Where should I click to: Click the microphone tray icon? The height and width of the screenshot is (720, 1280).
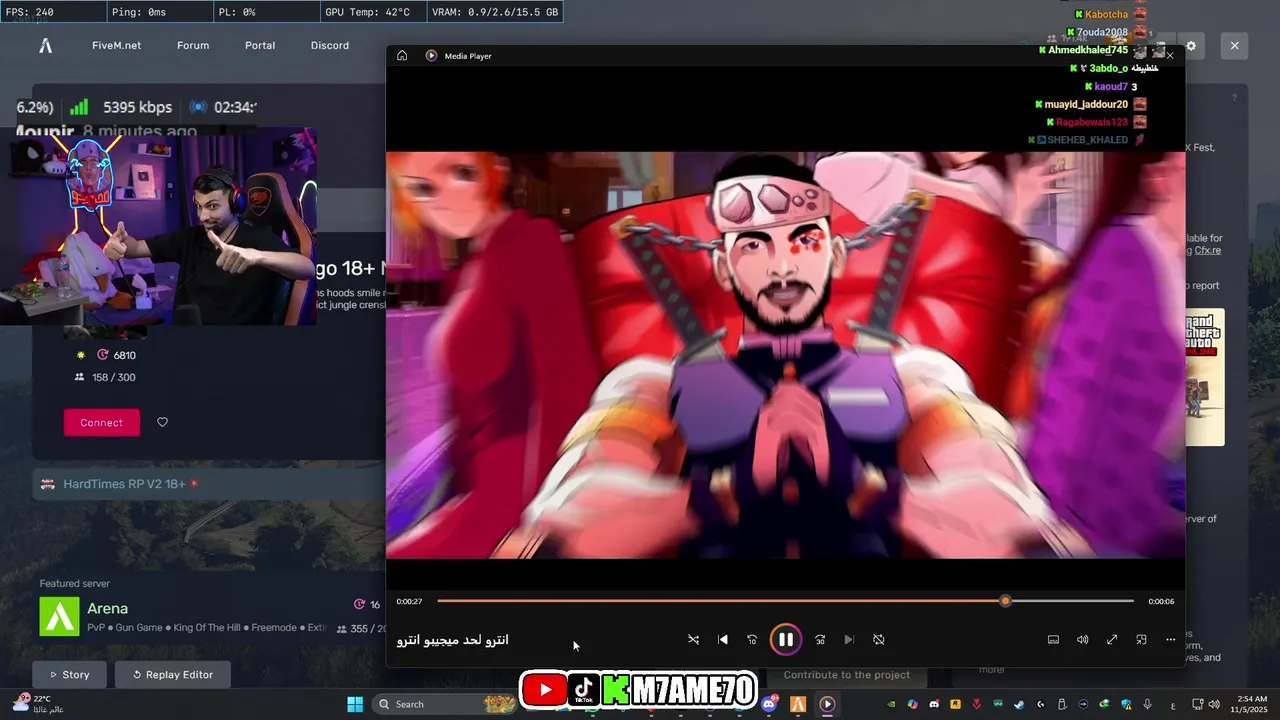click(x=1147, y=704)
